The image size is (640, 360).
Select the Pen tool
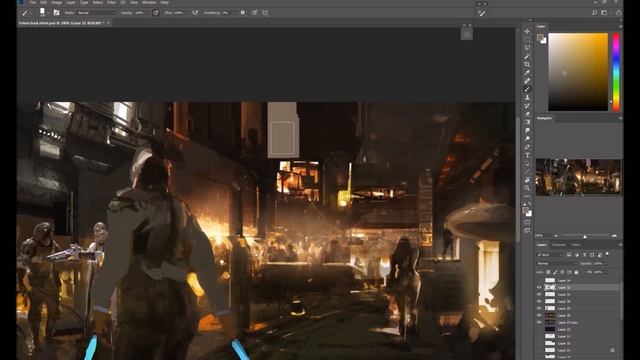(x=527, y=147)
